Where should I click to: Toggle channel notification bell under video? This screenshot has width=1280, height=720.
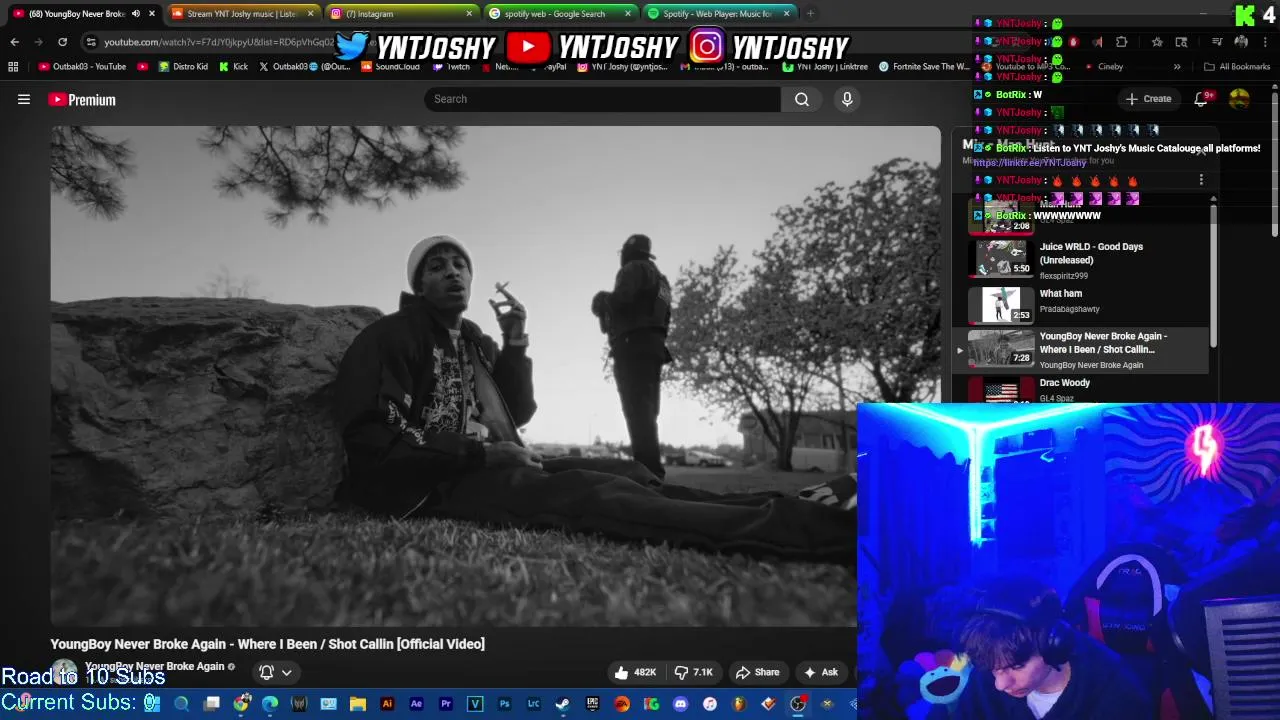266,672
